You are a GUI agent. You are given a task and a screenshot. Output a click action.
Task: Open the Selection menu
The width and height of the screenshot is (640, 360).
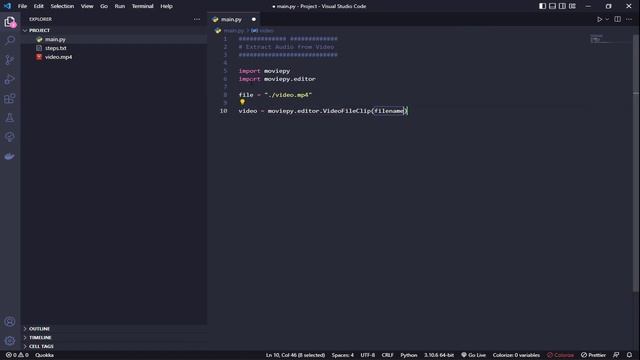coord(62,6)
